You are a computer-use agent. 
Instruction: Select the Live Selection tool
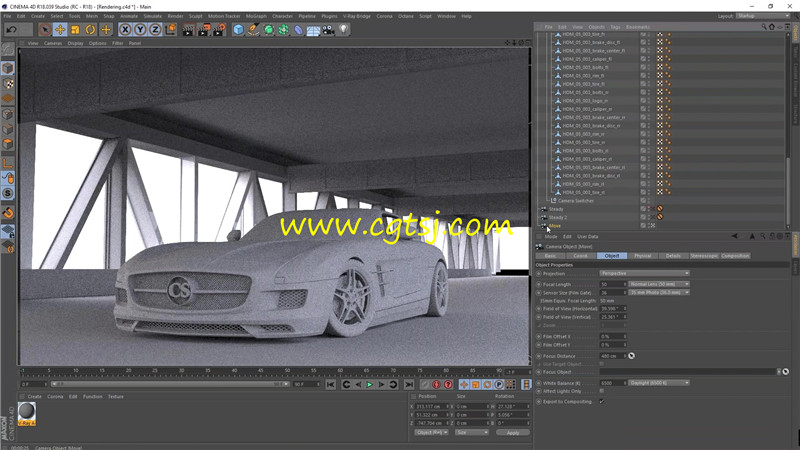(45, 30)
